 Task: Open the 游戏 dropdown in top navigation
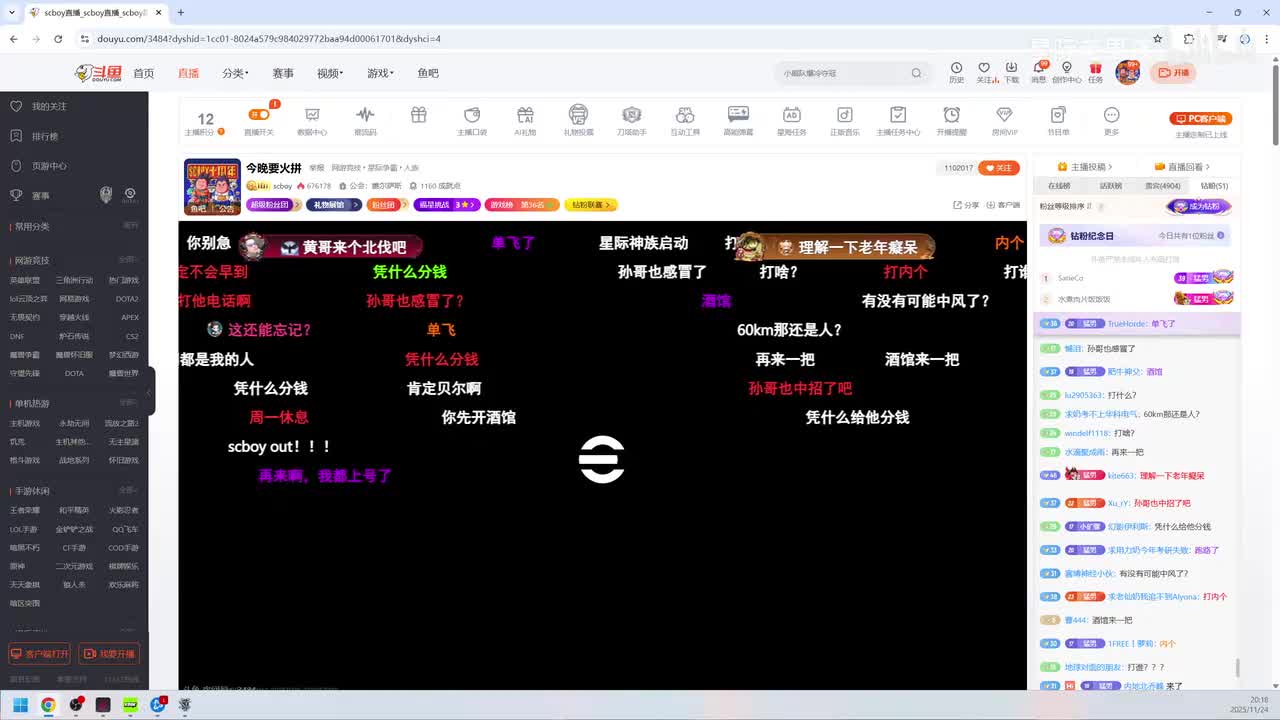click(x=380, y=73)
